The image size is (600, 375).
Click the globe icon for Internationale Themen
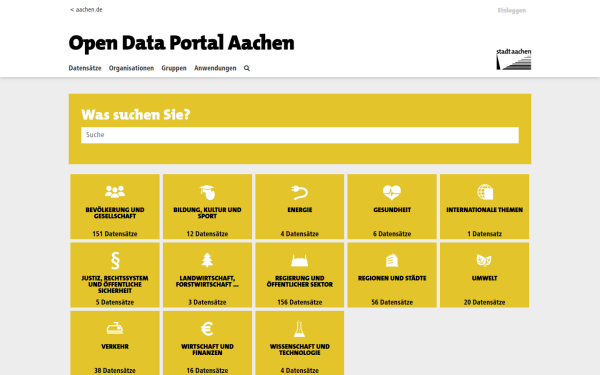pos(484,192)
